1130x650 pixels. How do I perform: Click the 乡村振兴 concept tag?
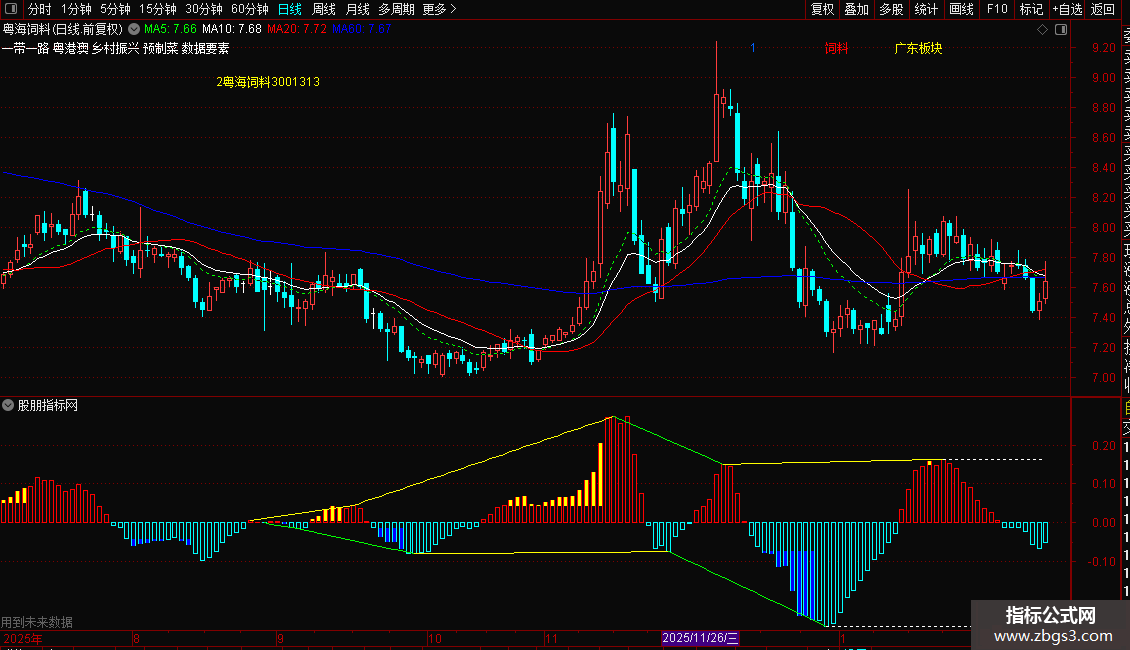tap(115, 48)
